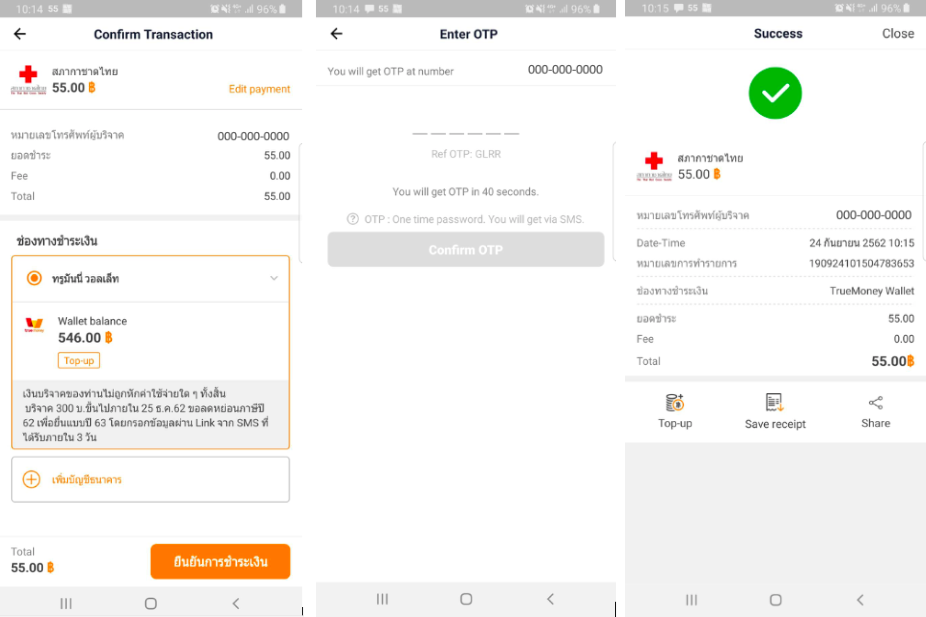Tap the Red Cross logo on Success screen
This screenshot has width=926, height=617.
tap(654, 167)
